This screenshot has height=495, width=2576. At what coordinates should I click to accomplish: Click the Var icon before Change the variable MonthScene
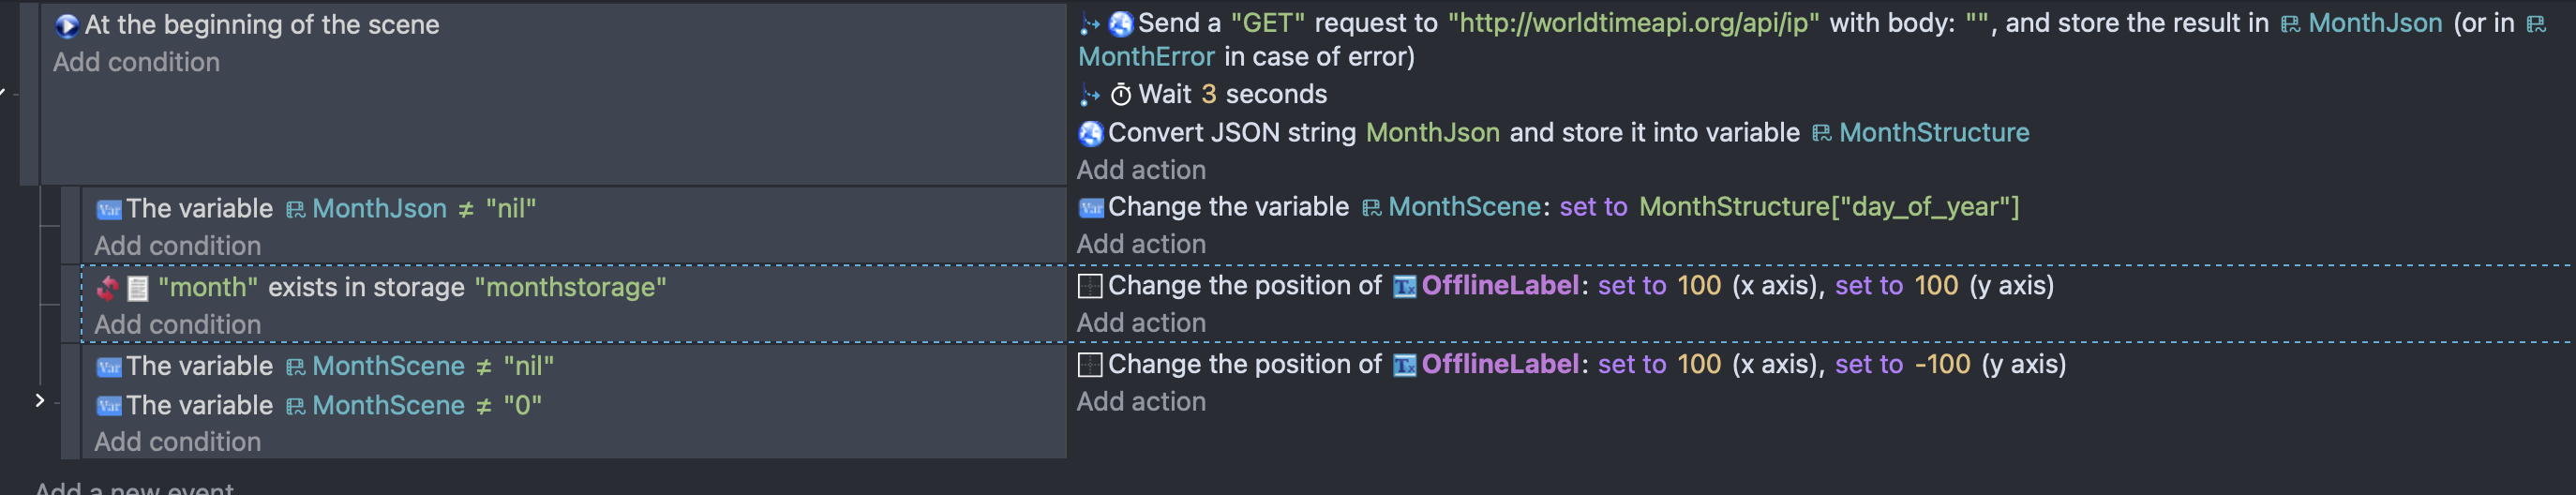pos(1090,207)
